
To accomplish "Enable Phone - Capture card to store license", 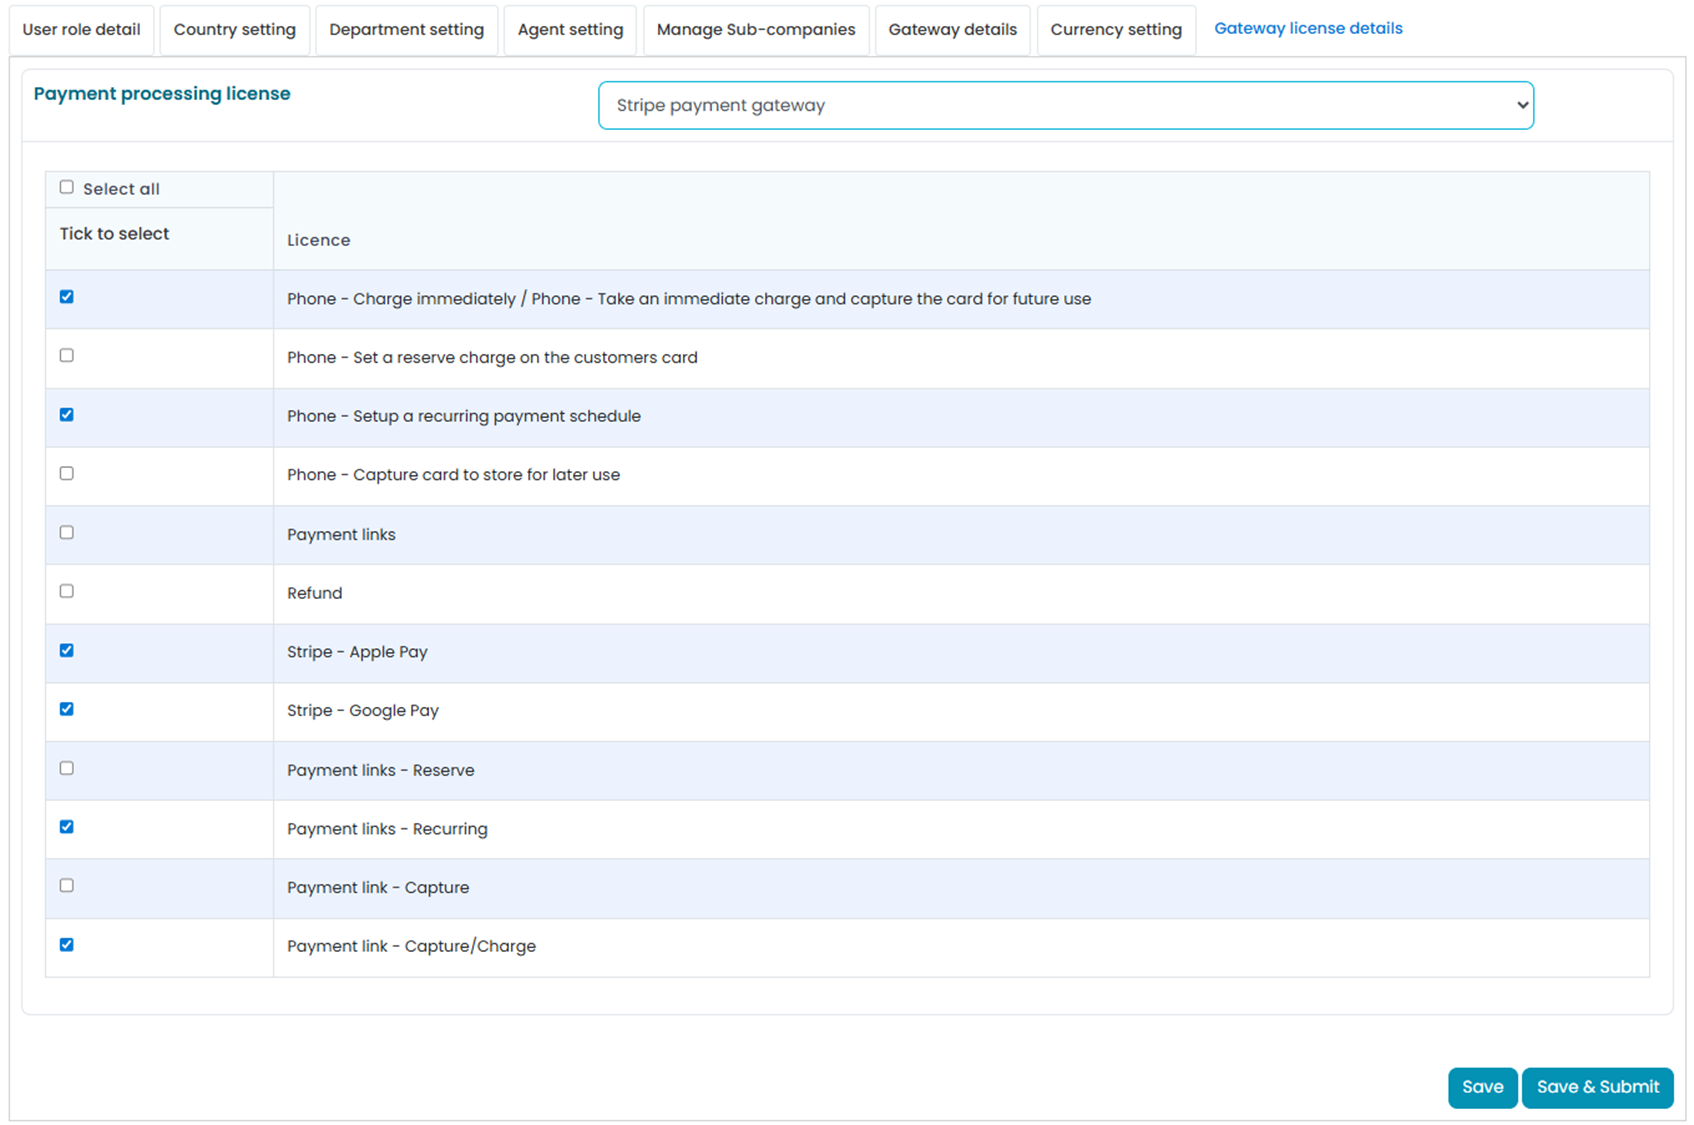I will click(66, 473).
